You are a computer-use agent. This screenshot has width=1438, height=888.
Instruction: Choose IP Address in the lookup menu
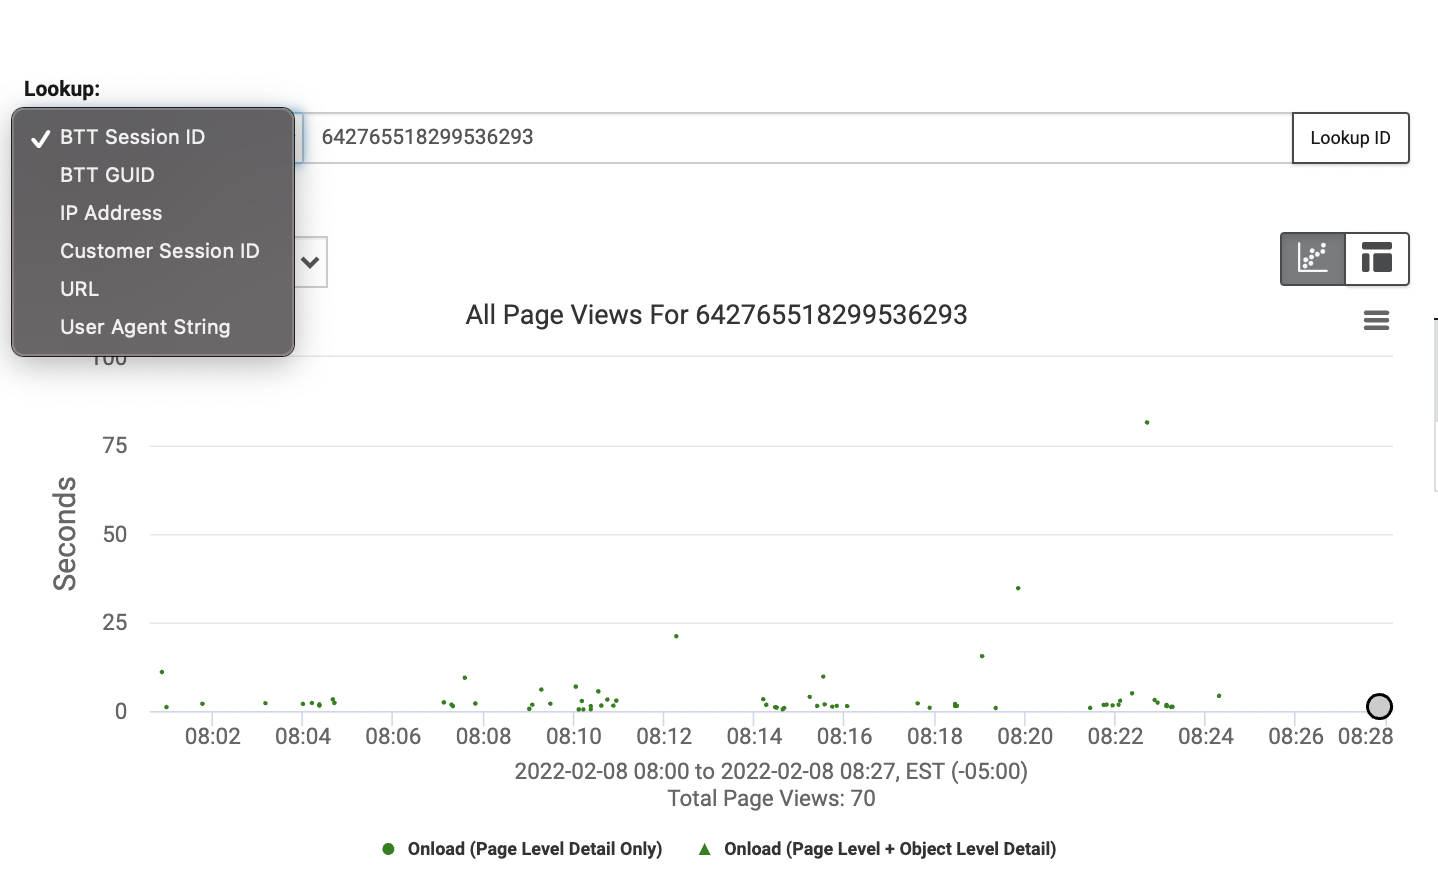[x=111, y=213]
